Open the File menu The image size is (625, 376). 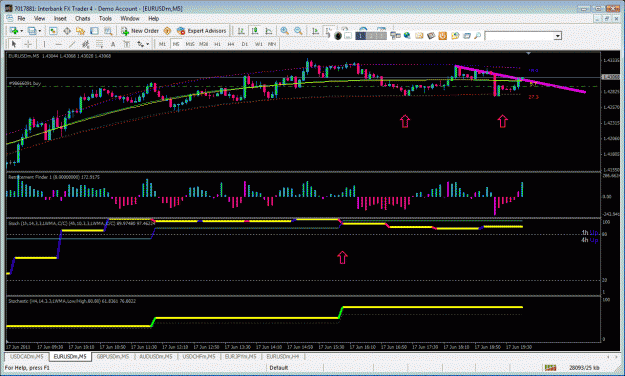[21, 18]
